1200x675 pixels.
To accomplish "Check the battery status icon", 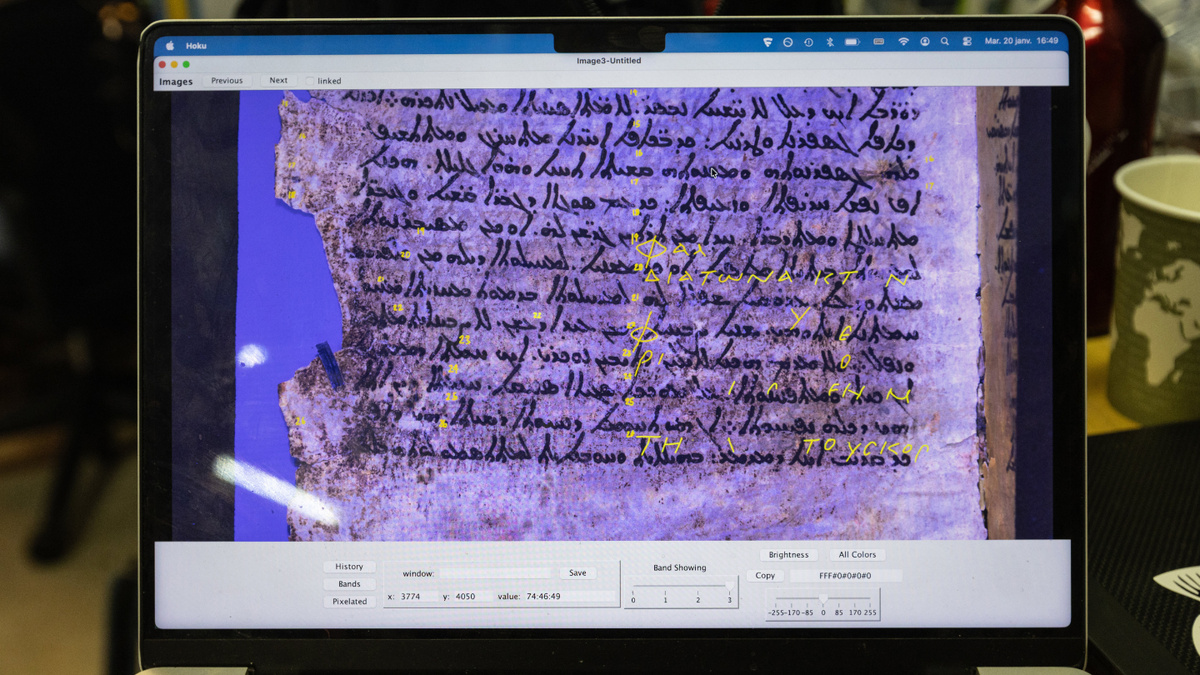I will coord(852,42).
